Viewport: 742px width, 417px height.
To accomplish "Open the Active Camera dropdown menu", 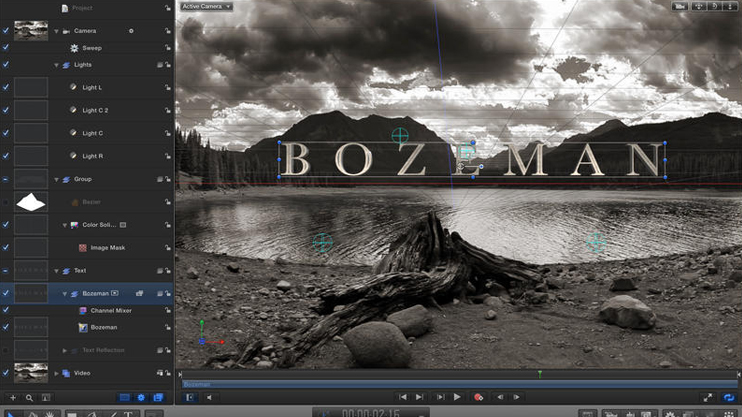I will tap(206, 6).
